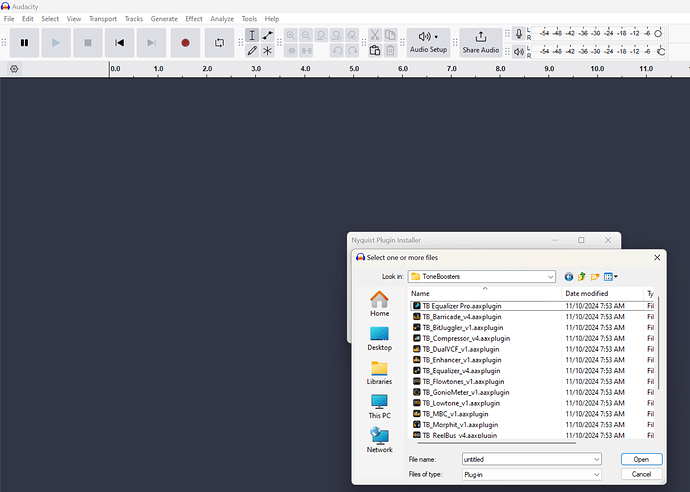Click the microphone record meter icon
Image resolution: width=690 pixels, height=492 pixels.
tap(519, 34)
